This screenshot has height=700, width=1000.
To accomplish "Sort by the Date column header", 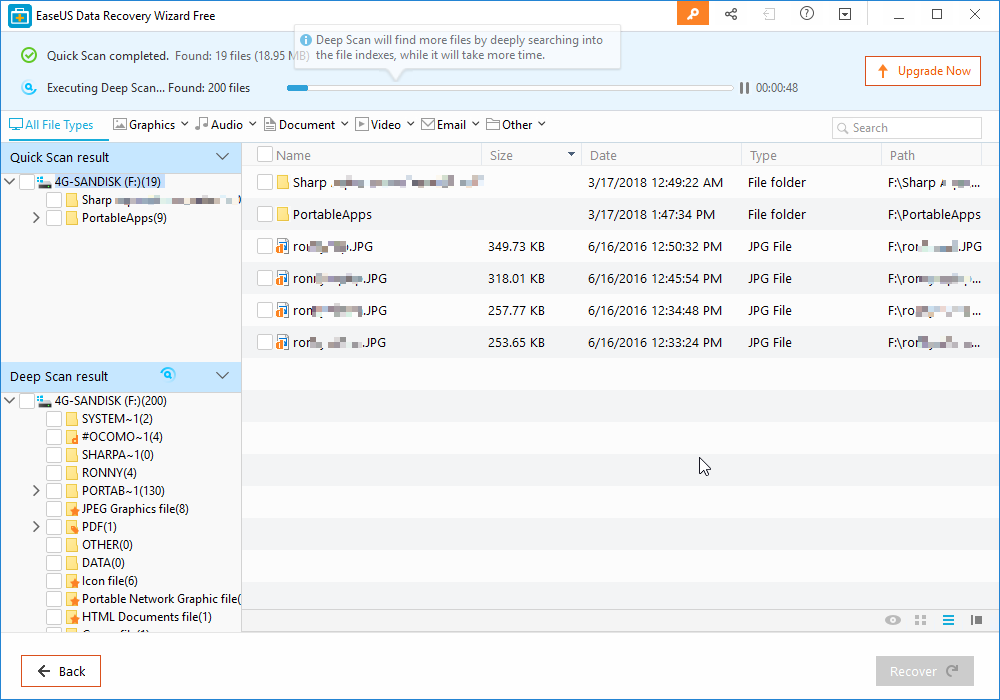I will 603,156.
